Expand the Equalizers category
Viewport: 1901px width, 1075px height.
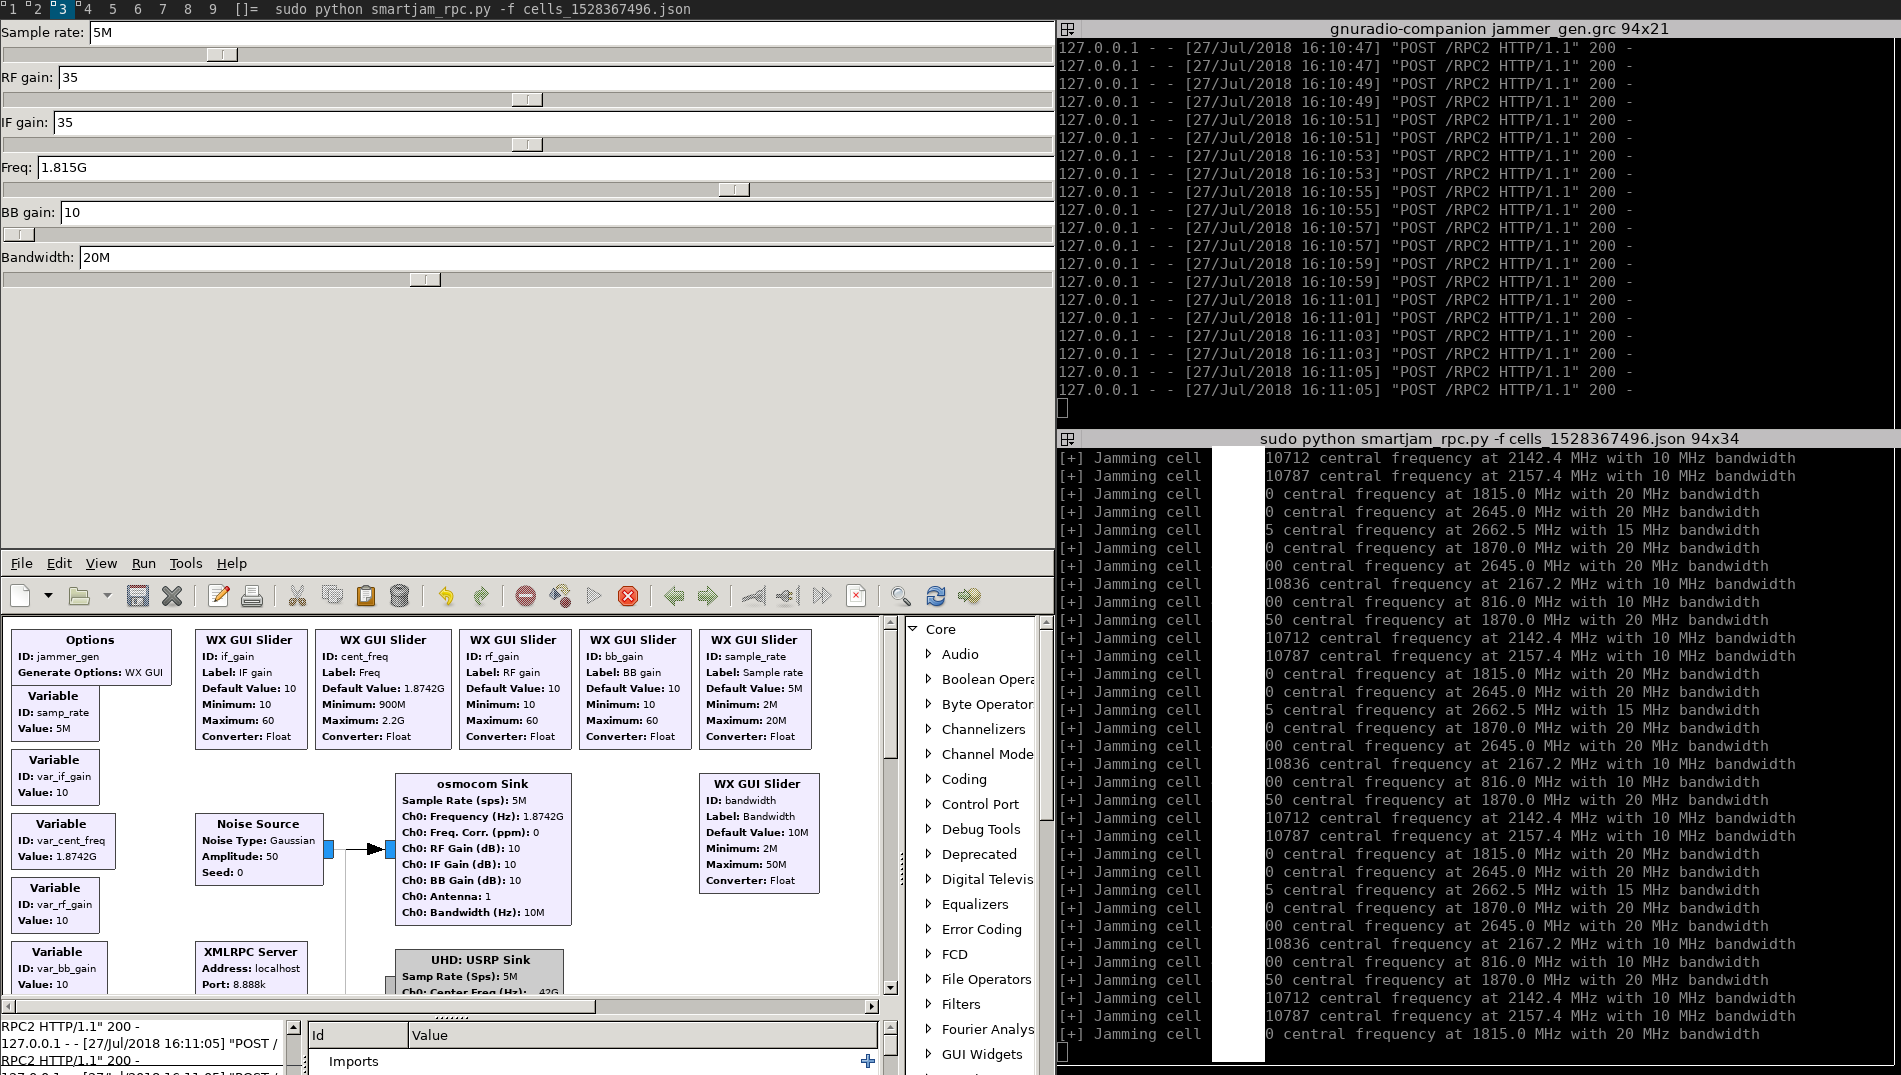pos(929,904)
